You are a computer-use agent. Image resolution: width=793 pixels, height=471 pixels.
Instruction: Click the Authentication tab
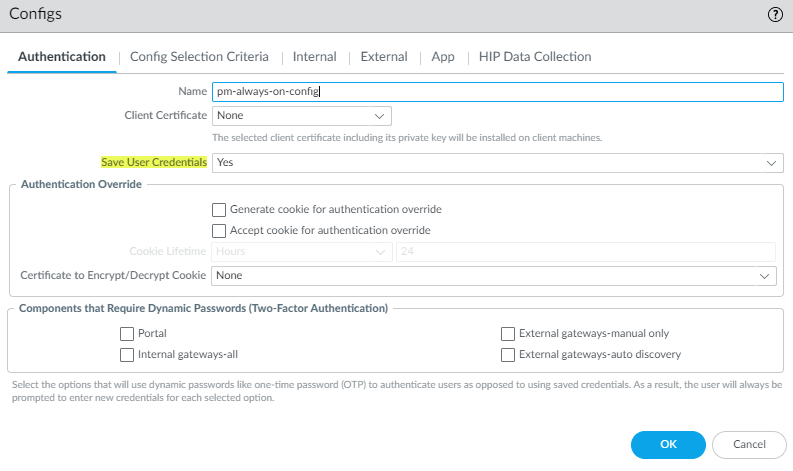(62, 57)
